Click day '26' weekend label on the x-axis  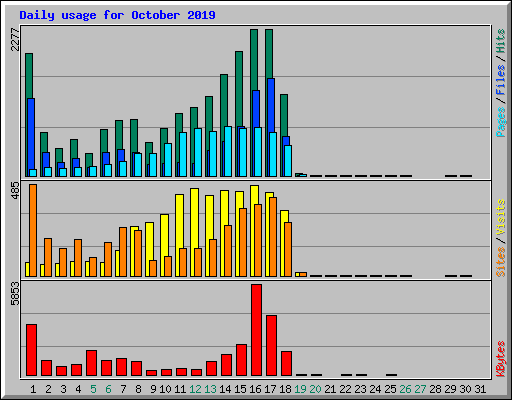(405, 389)
